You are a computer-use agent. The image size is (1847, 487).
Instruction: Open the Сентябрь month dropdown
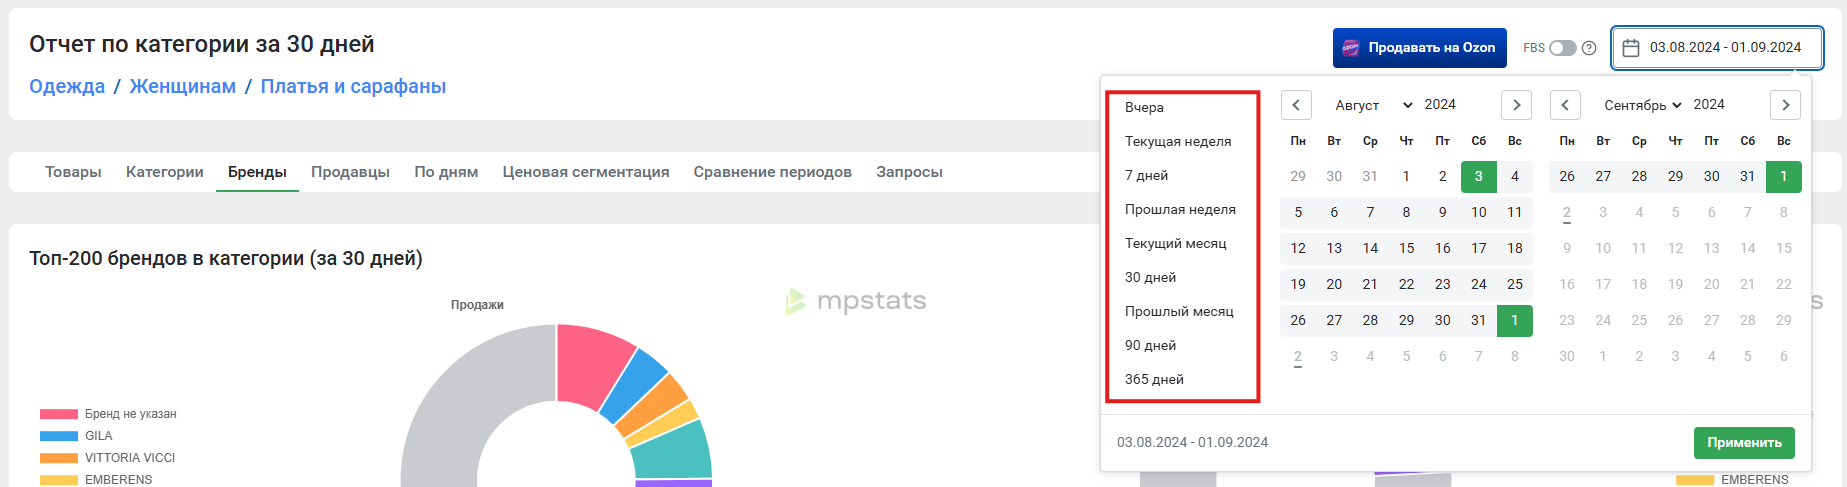1642,105
